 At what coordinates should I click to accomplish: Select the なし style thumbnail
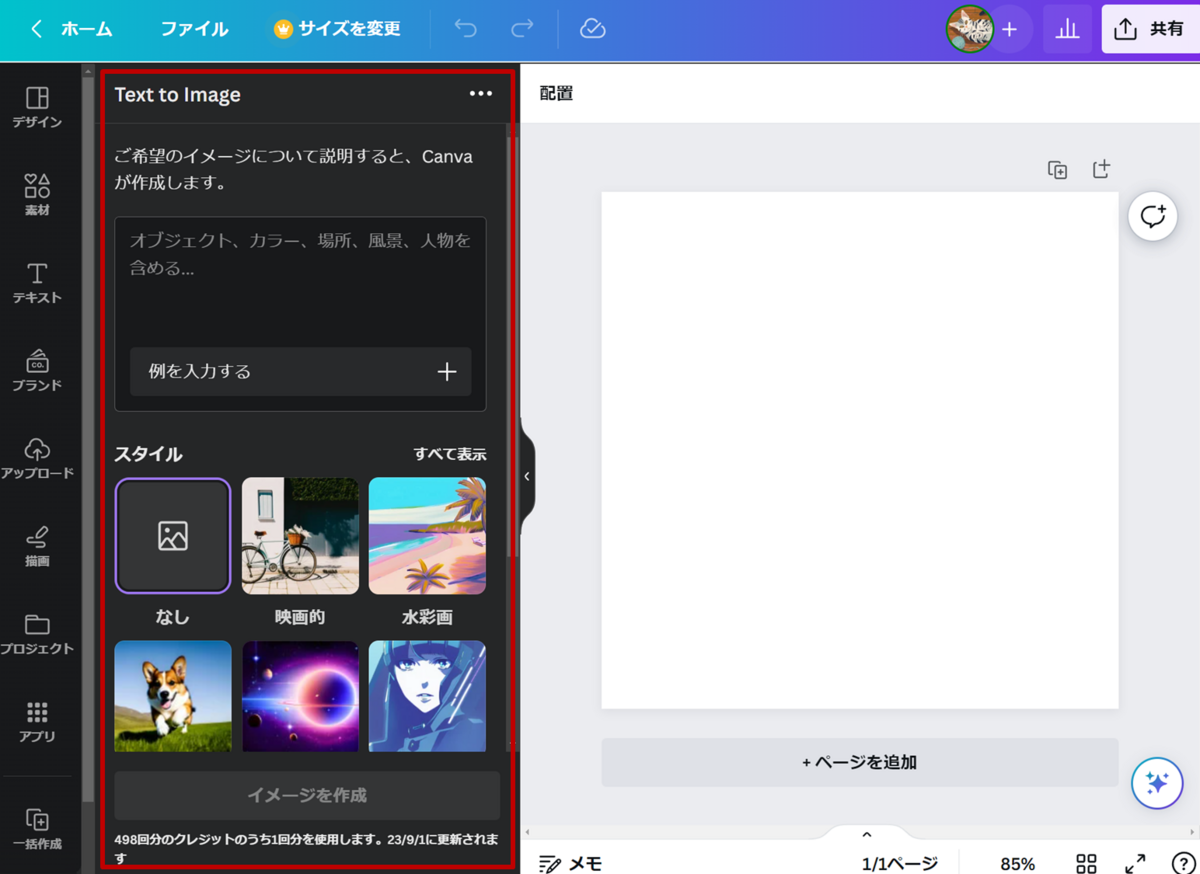pyautogui.click(x=173, y=536)
